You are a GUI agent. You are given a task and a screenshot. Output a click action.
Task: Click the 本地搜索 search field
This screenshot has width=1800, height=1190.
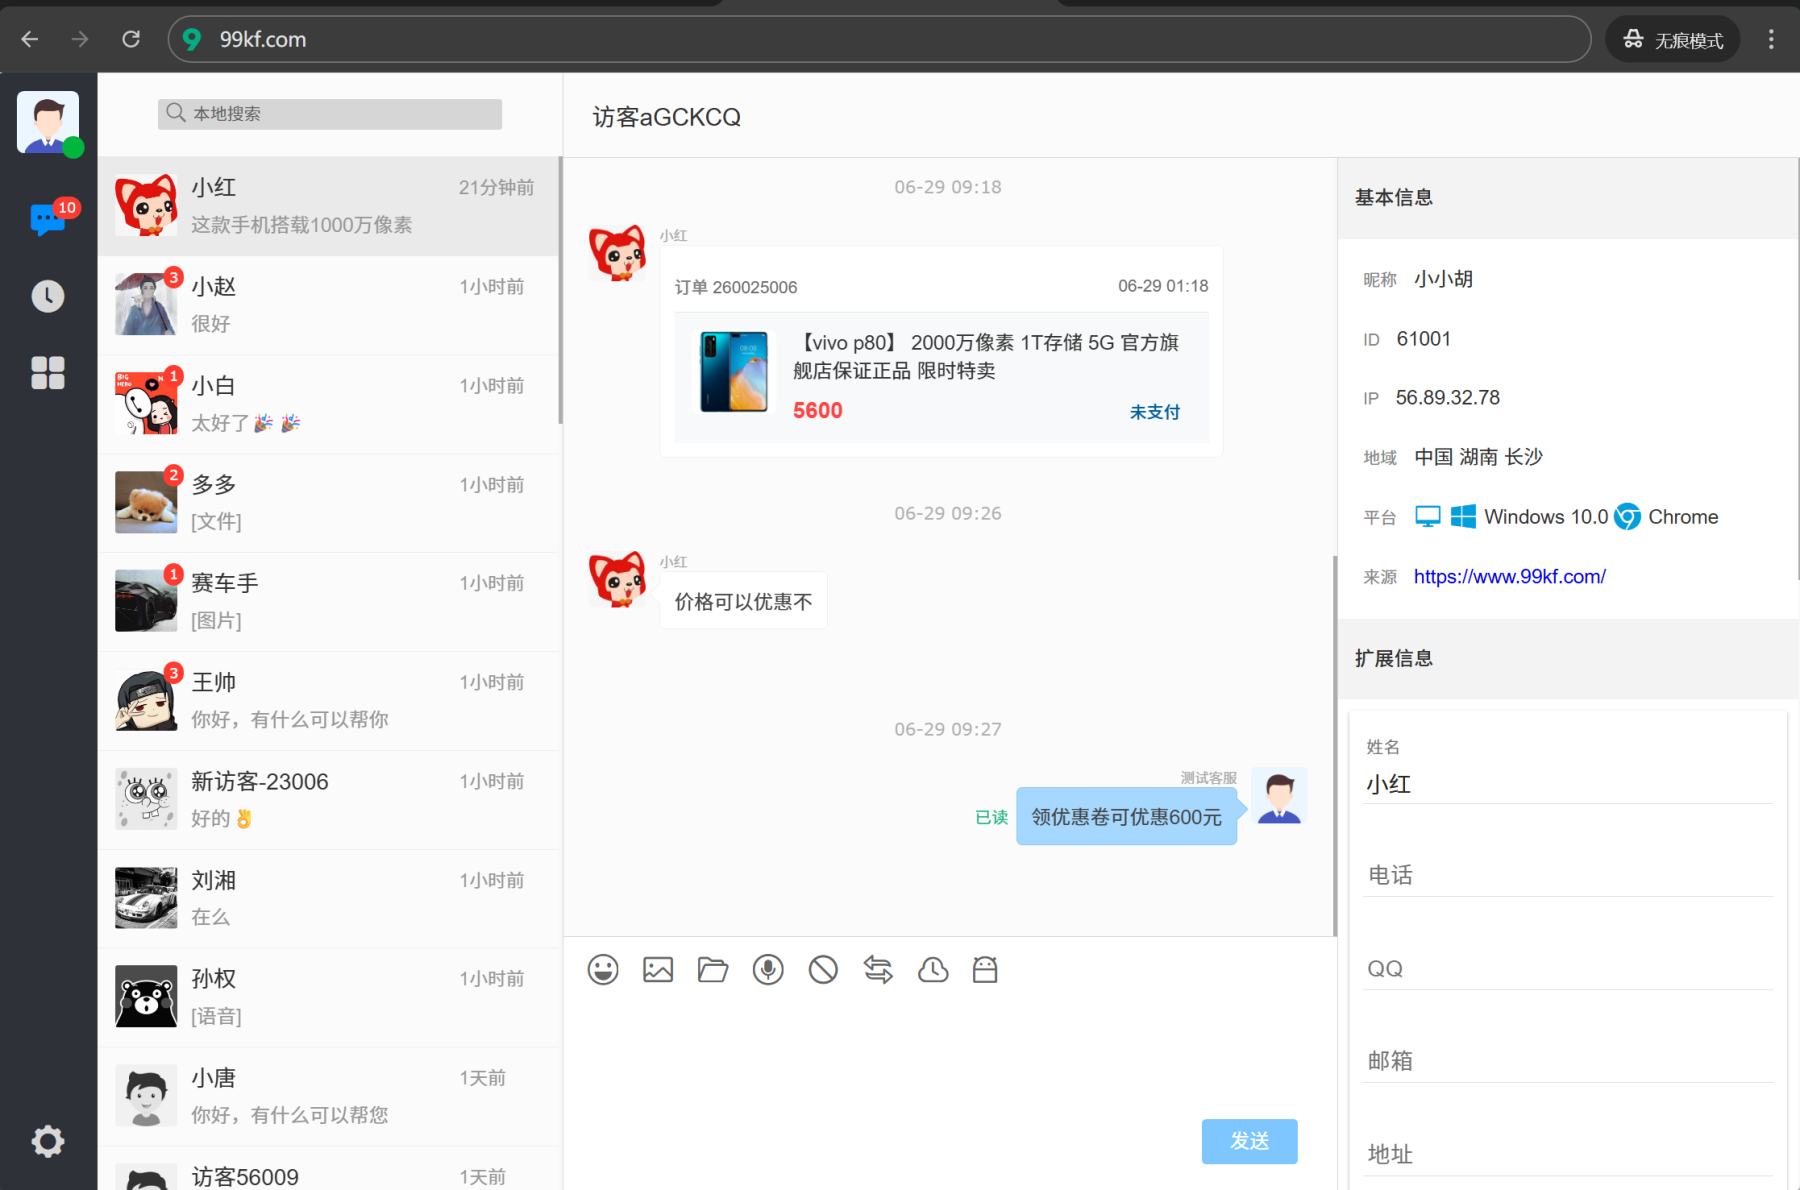coord(328,113)
